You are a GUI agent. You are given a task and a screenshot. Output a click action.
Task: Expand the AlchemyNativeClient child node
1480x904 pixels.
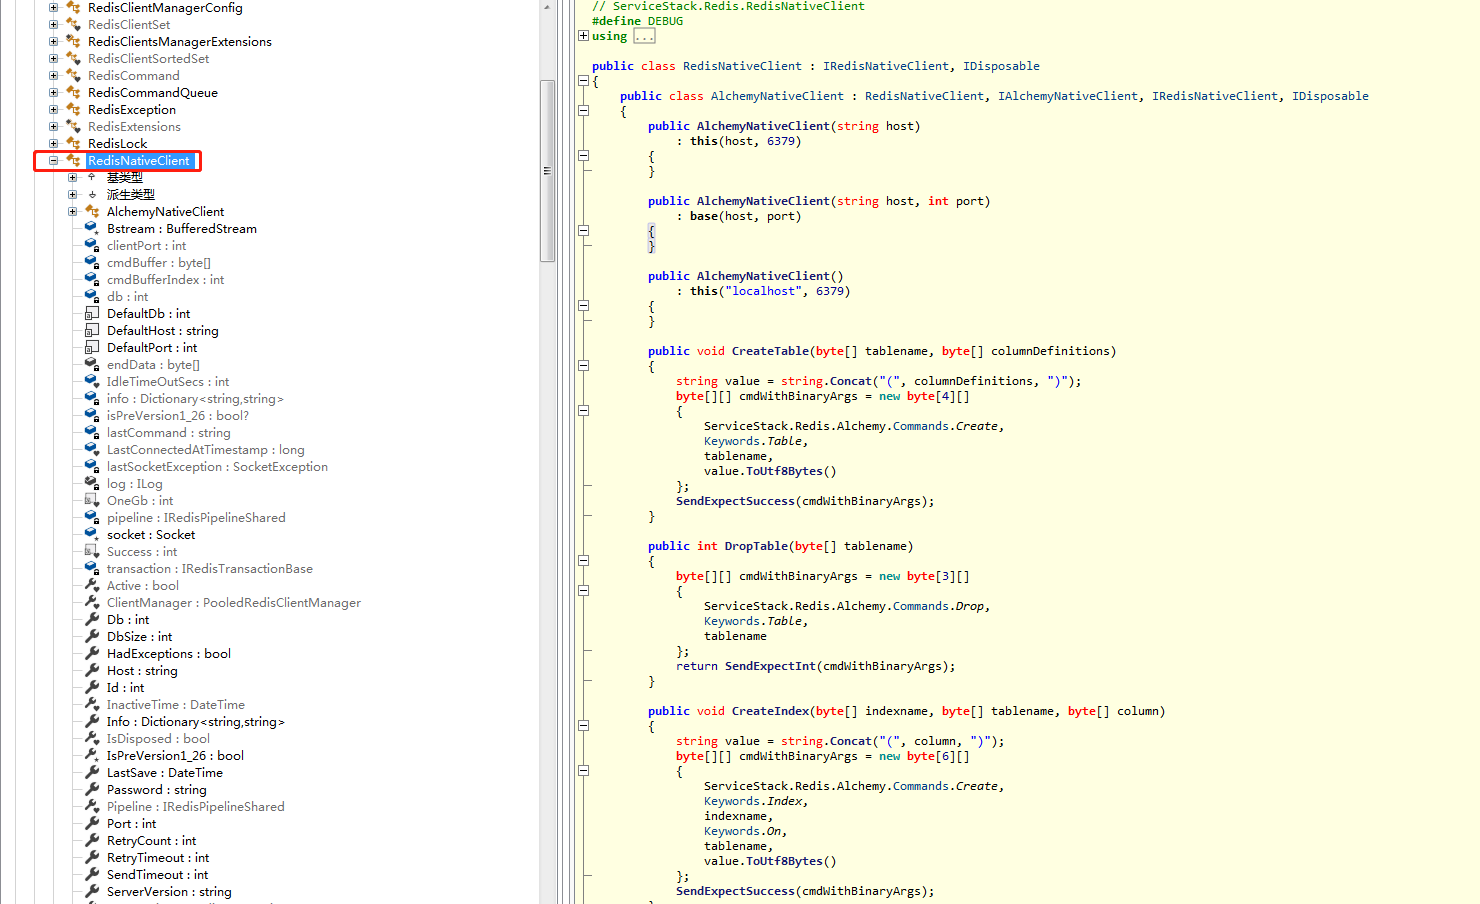72,211
